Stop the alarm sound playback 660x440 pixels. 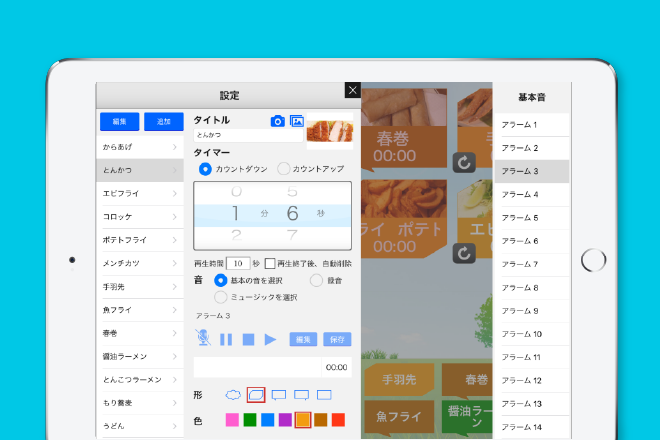coord(248,339)
